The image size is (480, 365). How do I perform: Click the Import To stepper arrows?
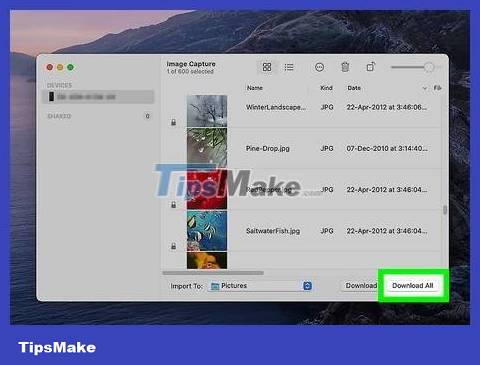[307, 286]
